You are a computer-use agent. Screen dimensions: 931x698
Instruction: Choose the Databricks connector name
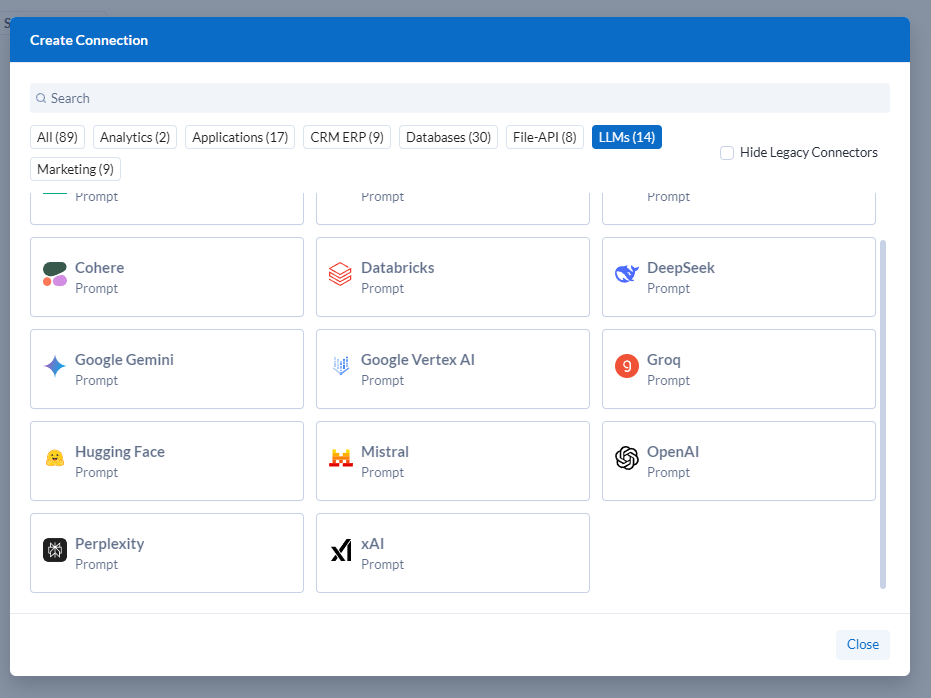click(397, 268)
